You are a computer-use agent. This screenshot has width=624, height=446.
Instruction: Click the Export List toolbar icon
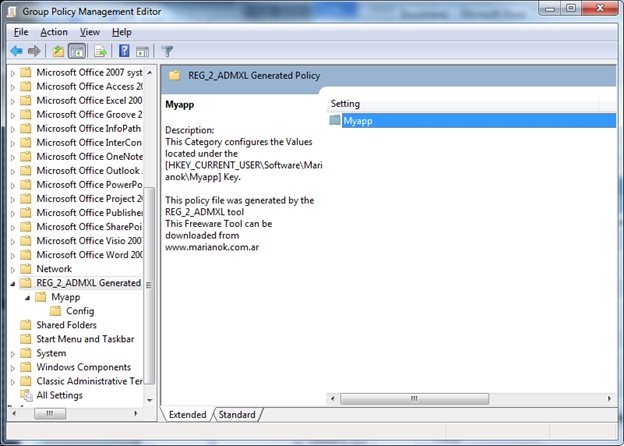click(x=100, y=51)
